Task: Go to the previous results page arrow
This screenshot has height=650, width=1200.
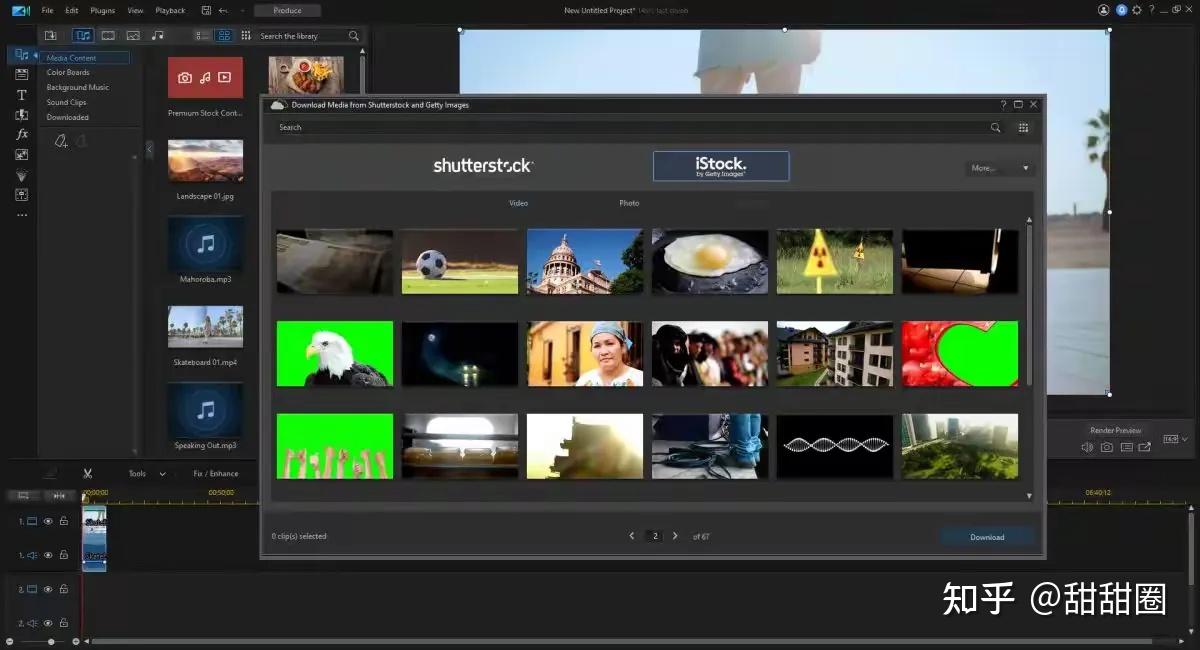Action: tap(631, 536)
